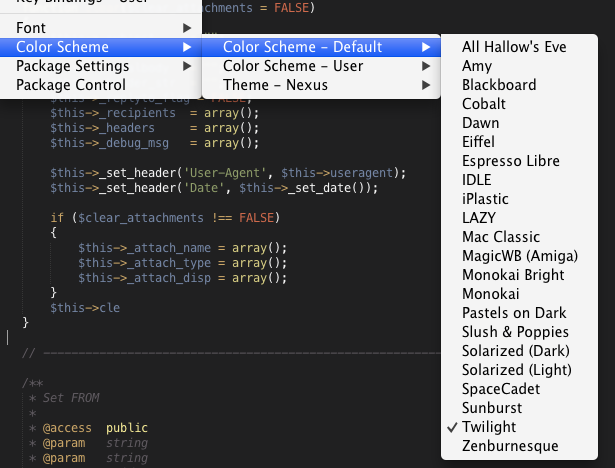Select the MagicWB (Amiga) color scheme
Image resolution: width=615 pixels, height=468 pixels.
(519, 256)
